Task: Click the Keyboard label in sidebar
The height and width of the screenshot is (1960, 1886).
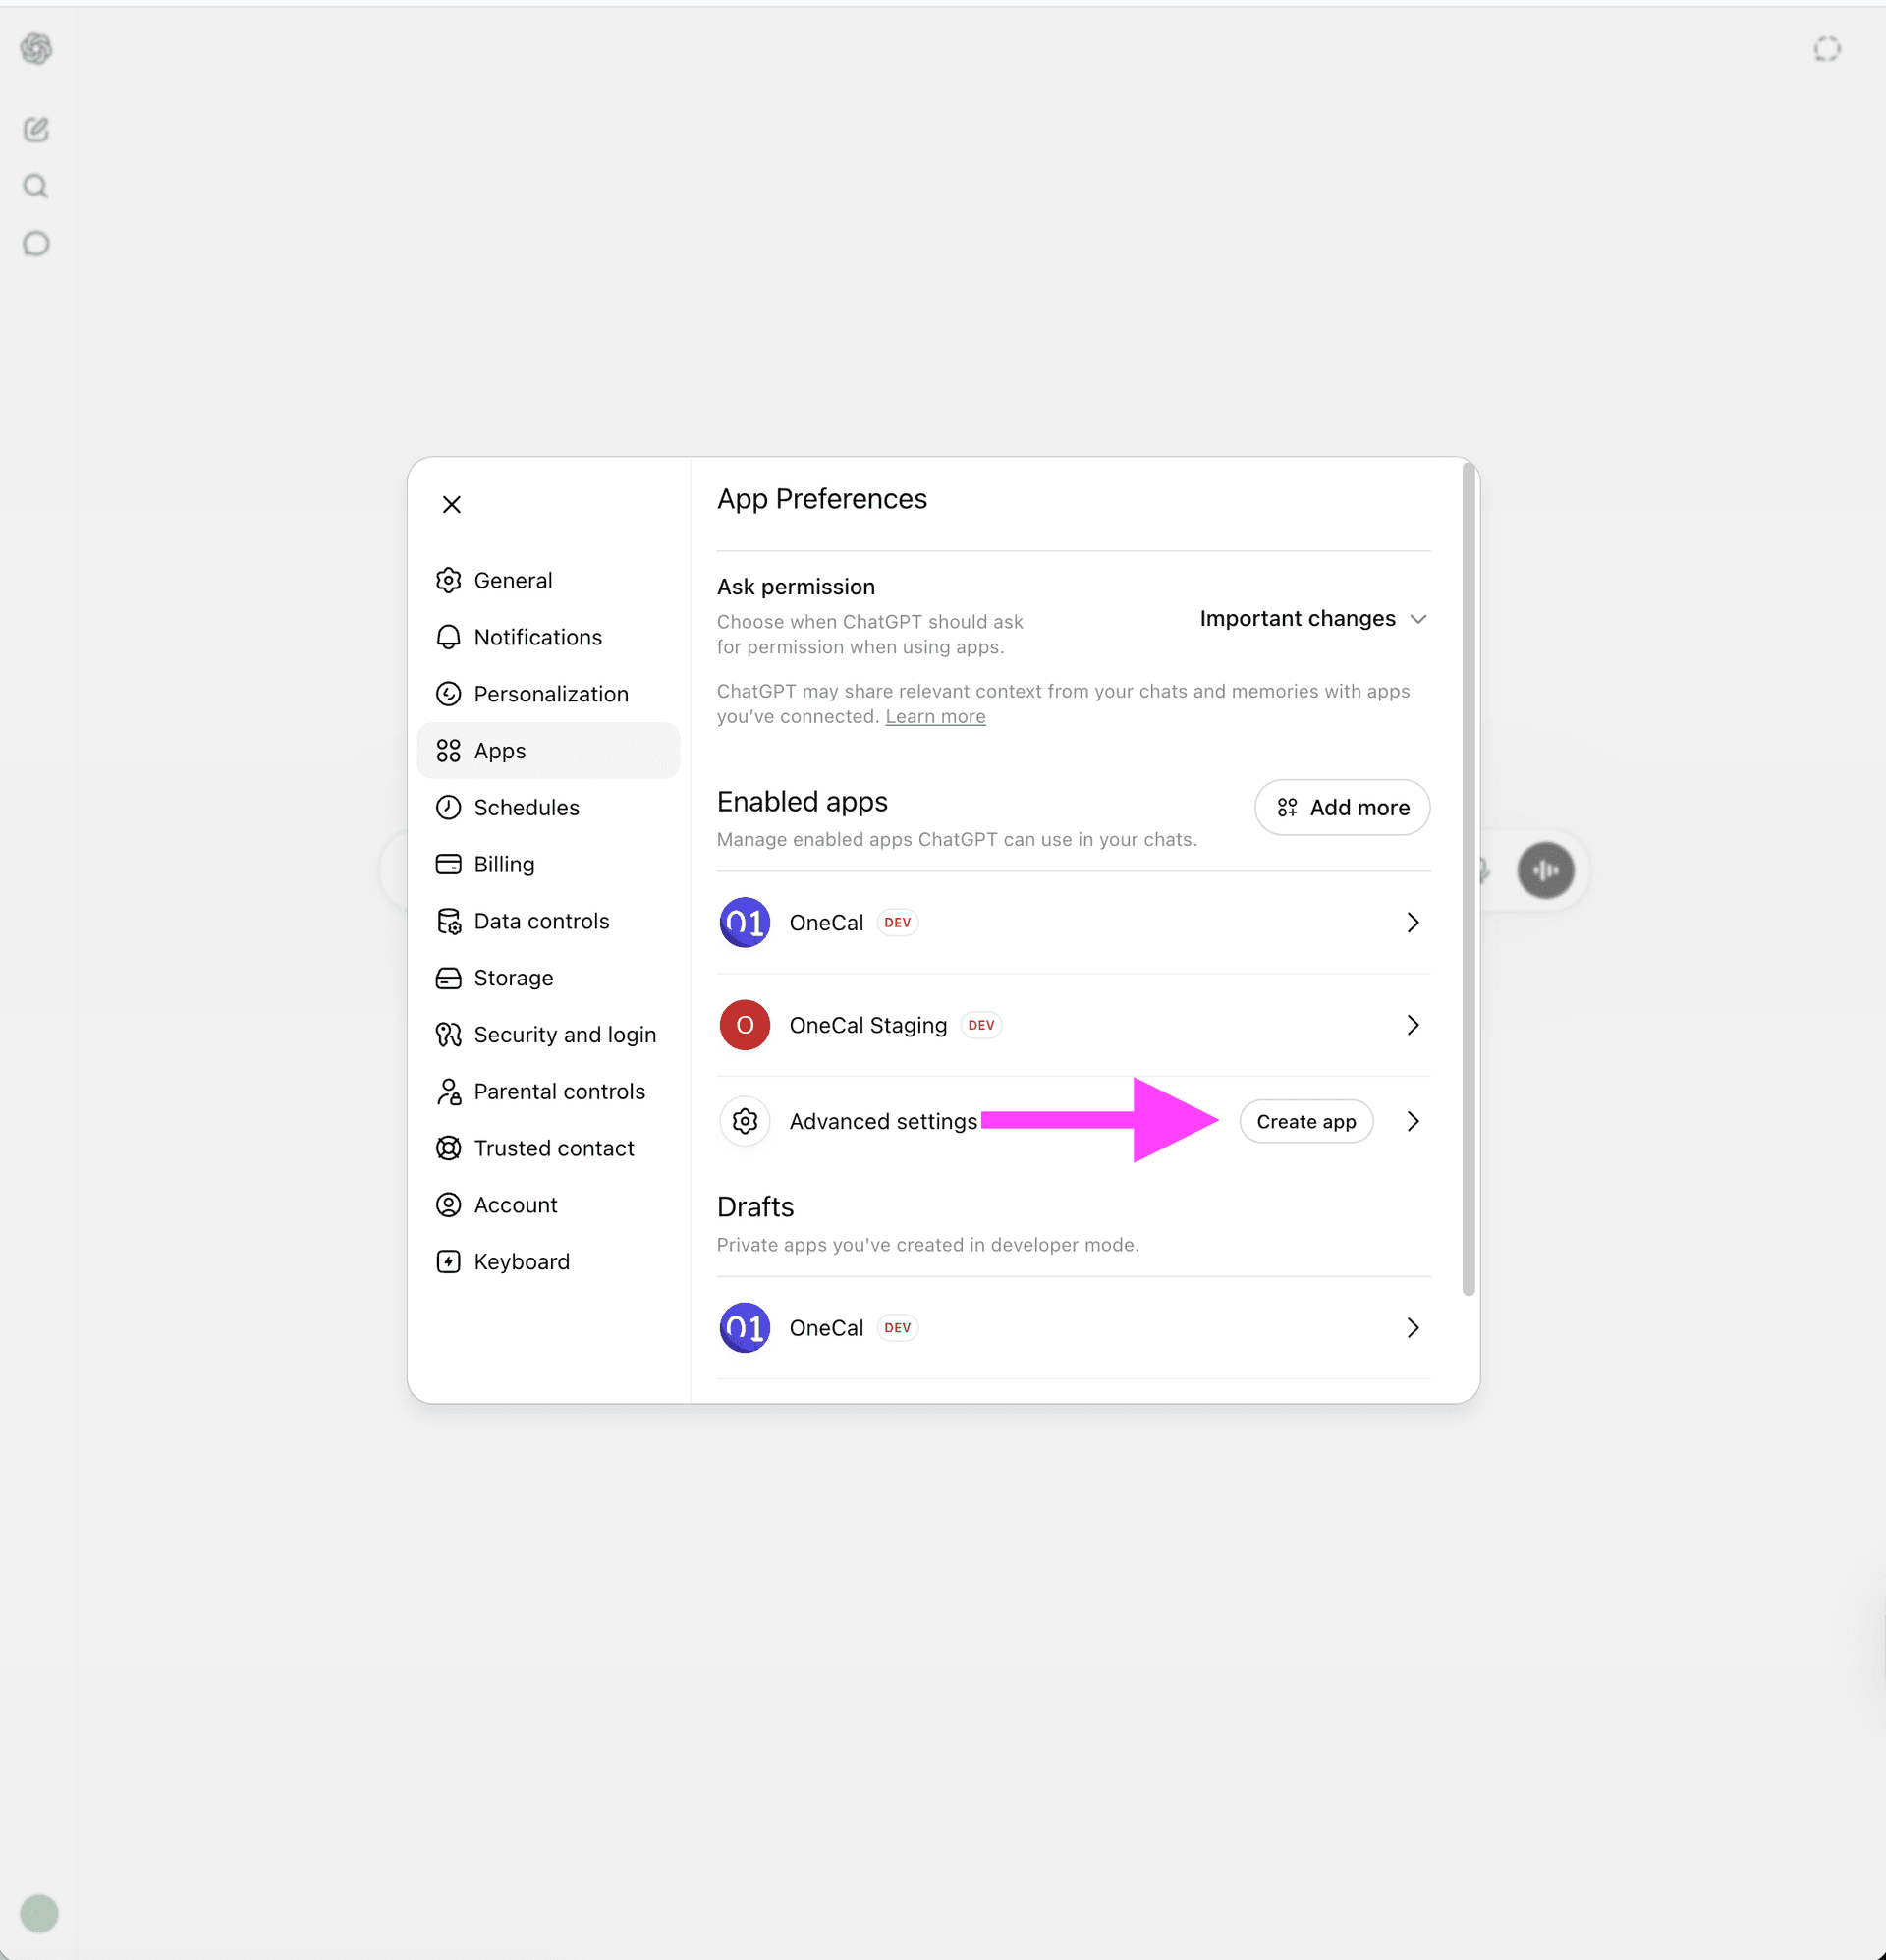Action: [x=521, y=1262]
